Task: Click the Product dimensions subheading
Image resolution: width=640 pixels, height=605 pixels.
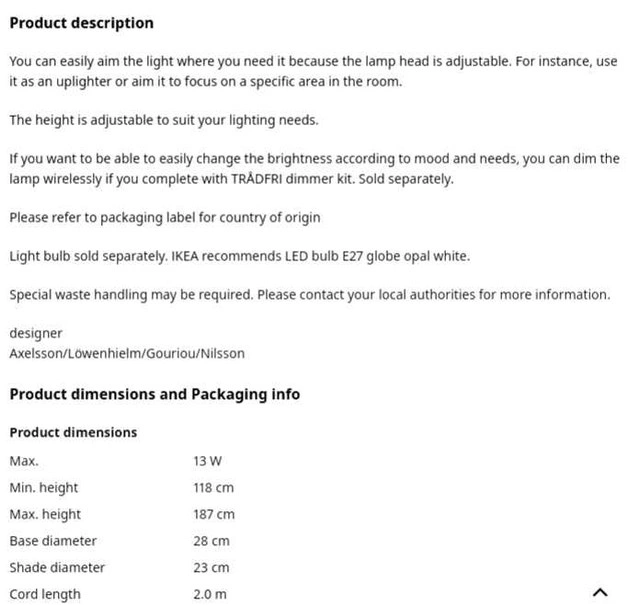Action: (73, 432)
